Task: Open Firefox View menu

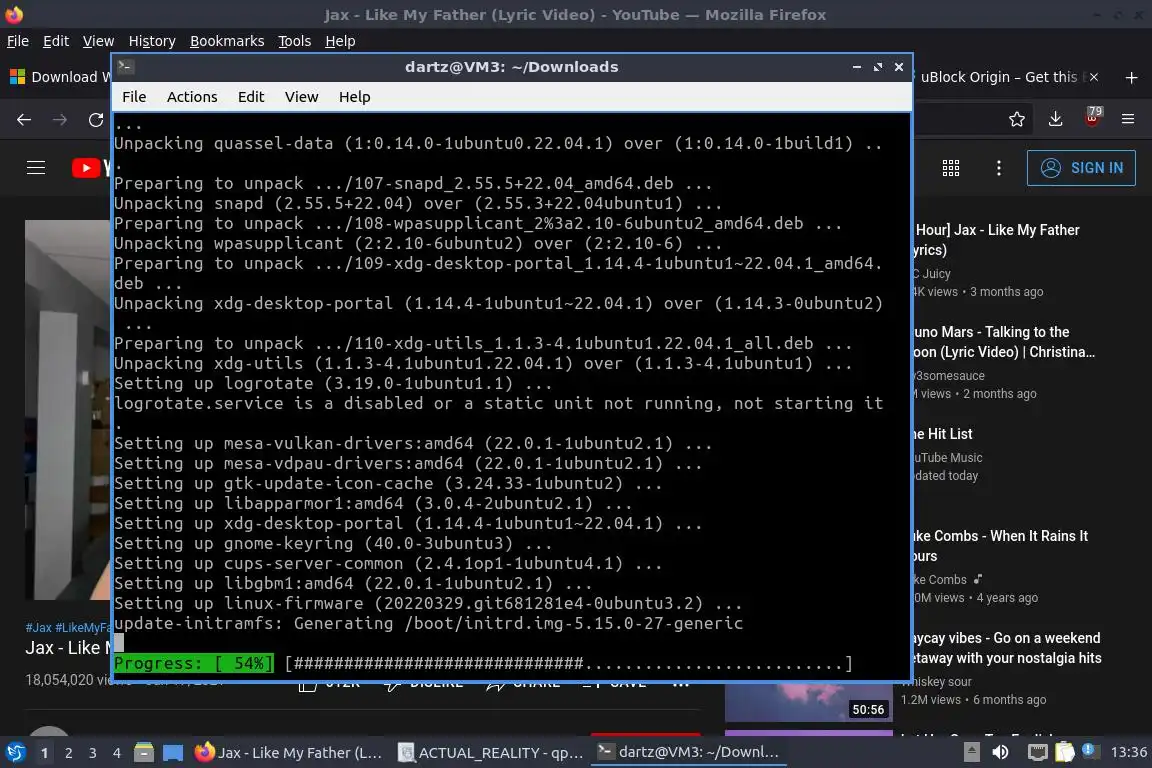Action: 98,41
